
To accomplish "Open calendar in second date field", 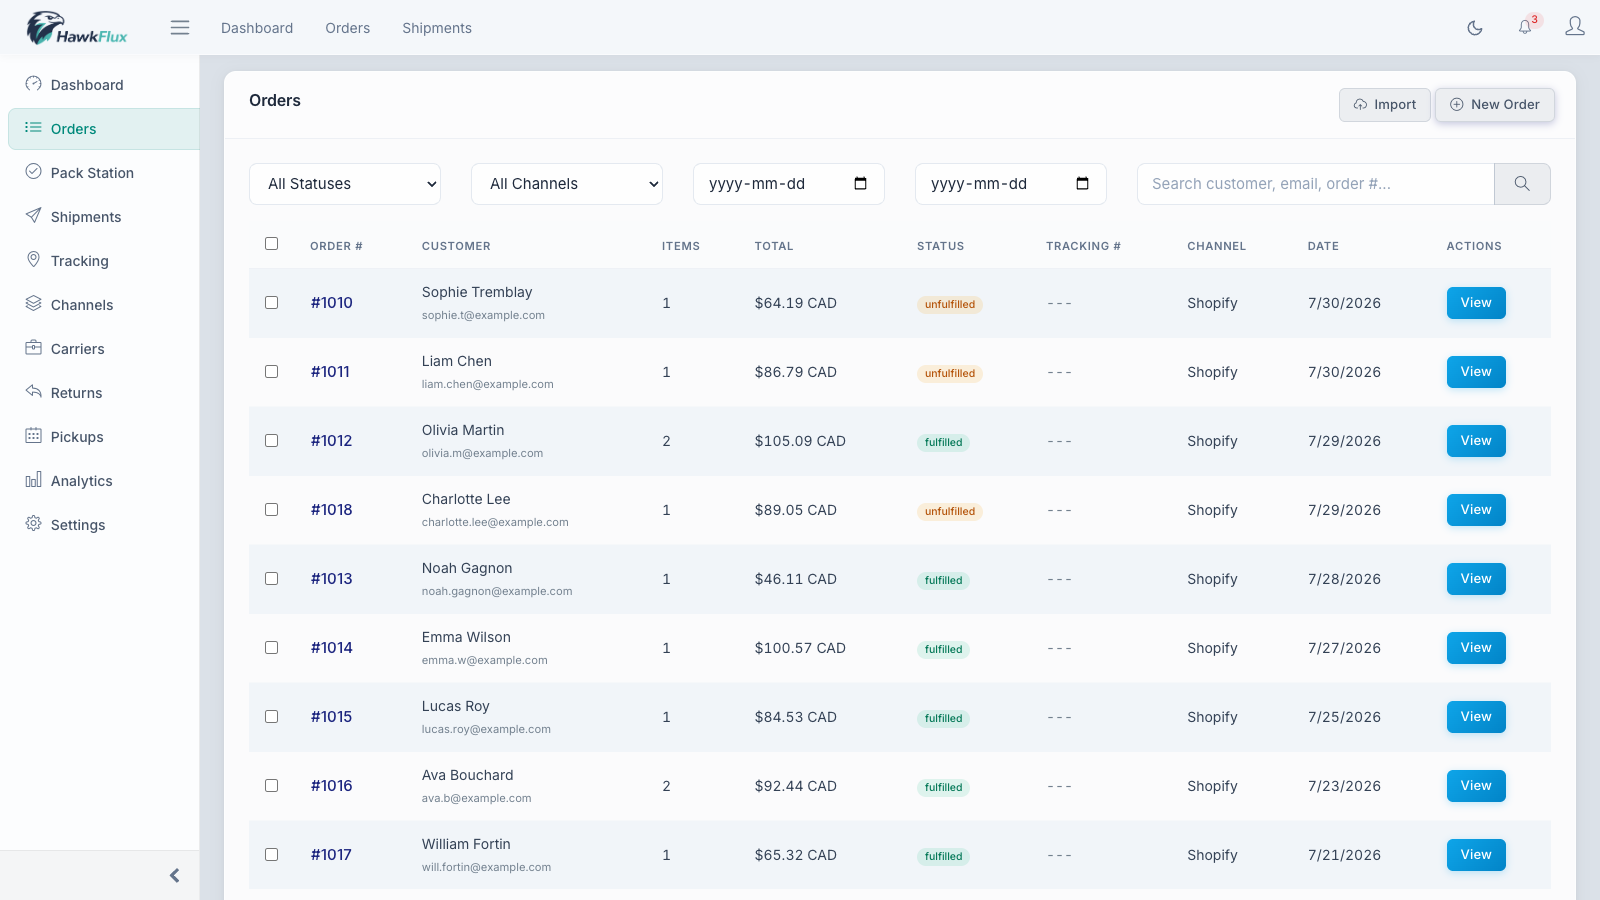I will coord(1082,184).
